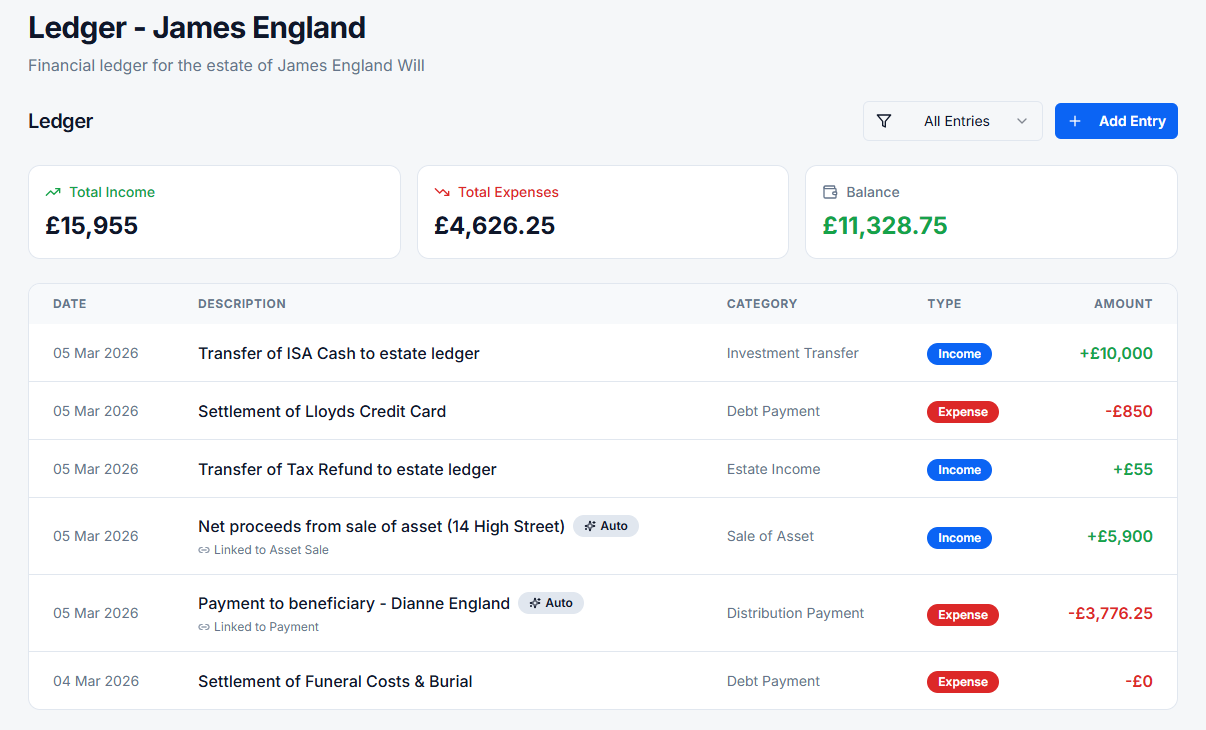Click the chevron on the All Entries selector
1206x730 pixels.
click(x=1022, y=120)
